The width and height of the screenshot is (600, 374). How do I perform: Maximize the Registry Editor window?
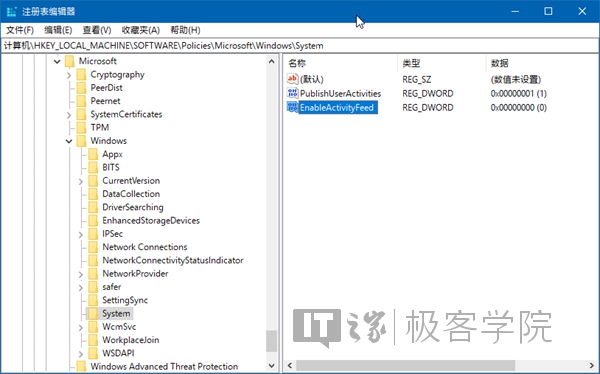click(548, 11)
